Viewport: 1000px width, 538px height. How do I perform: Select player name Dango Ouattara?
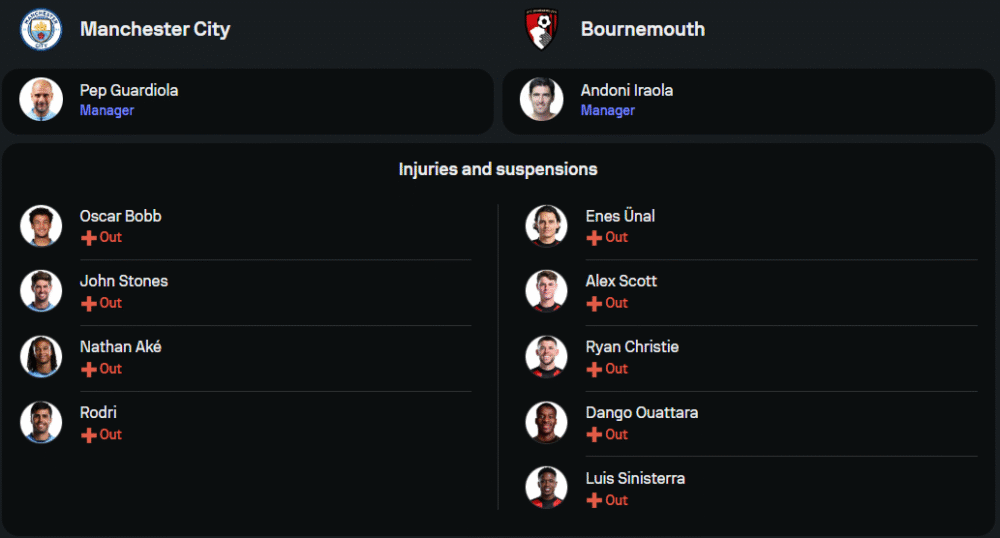pyautogui.click(x=641, y=412)
